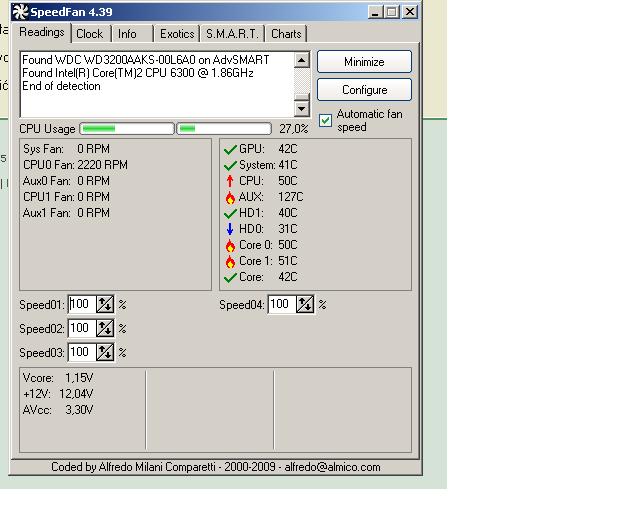Image resolution: width=640 pixels, height=512 pixels.
Task: Click the SpeedFan fan icon in title bar
Action: point(20,11)
